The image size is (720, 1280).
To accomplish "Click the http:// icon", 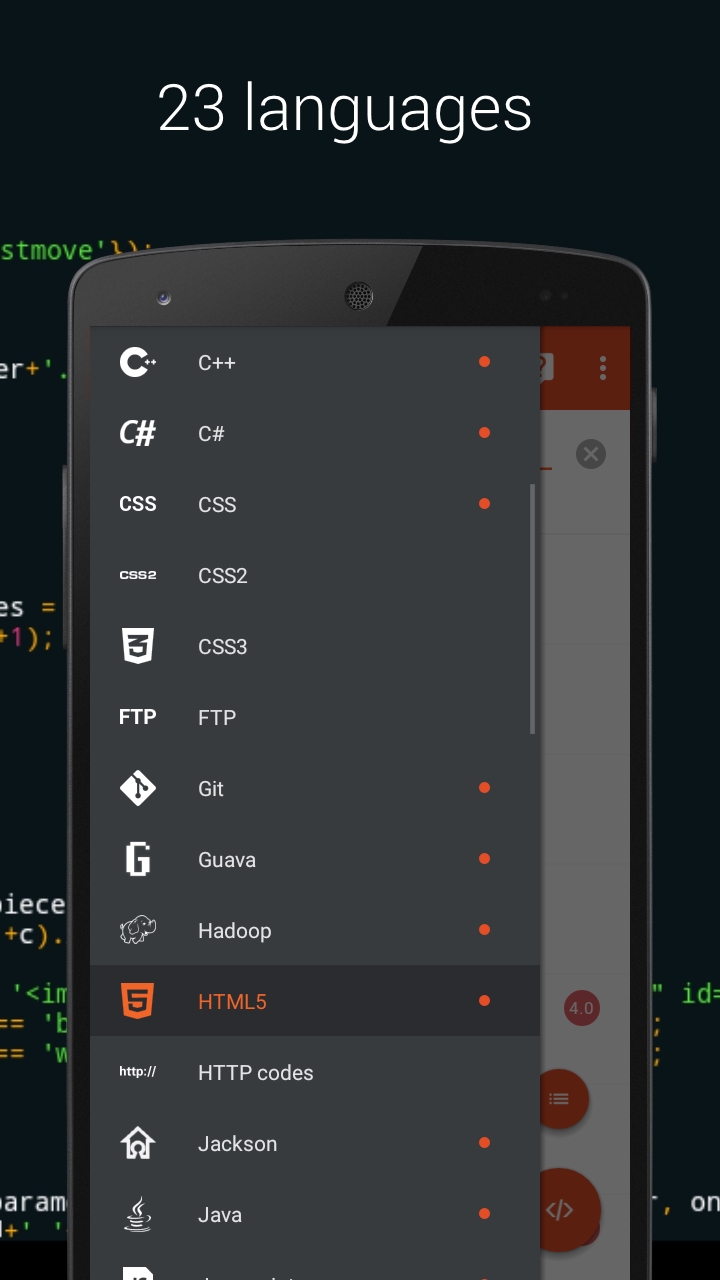I will 138,1072.
